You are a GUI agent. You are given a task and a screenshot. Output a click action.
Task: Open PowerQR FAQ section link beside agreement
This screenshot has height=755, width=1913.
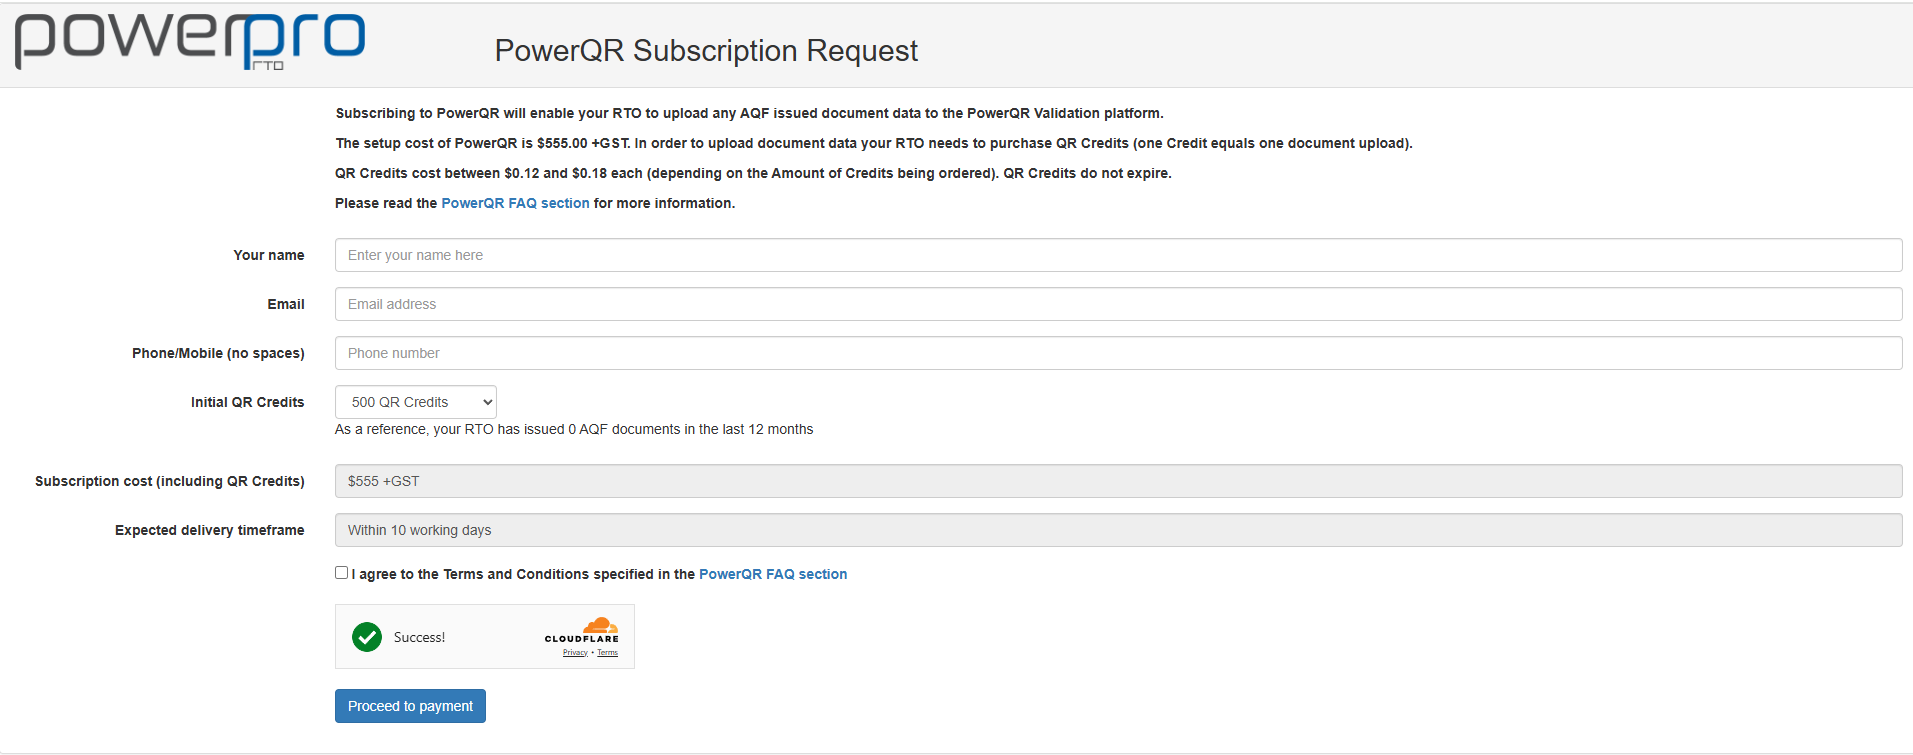click(x=773, y=574)
